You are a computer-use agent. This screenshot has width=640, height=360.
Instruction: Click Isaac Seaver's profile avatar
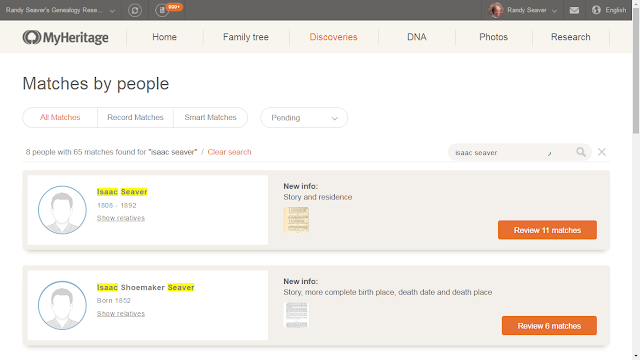click(62, 210)
